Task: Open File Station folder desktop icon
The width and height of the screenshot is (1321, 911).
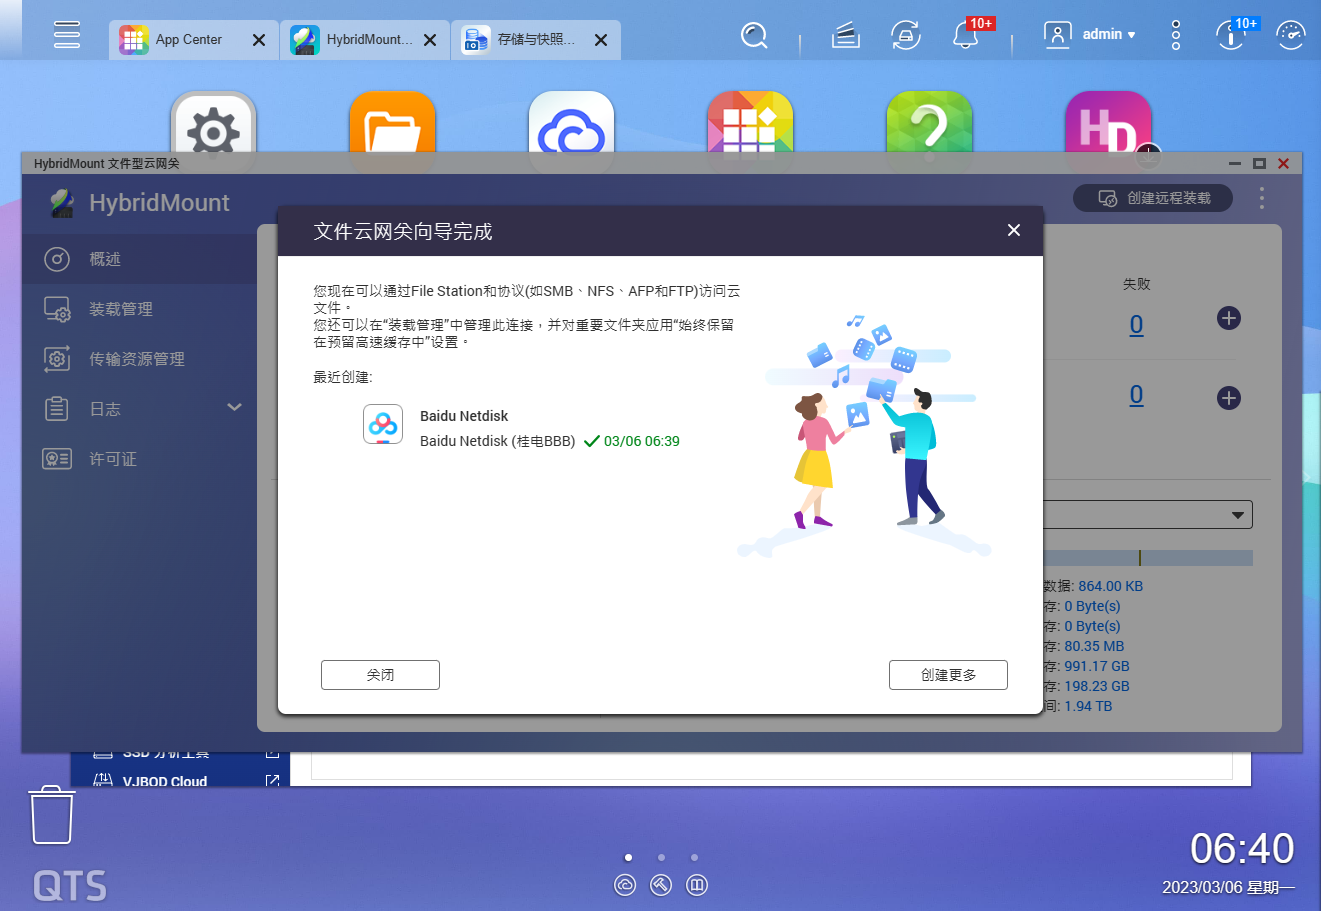Action: (x=392, y=122)
